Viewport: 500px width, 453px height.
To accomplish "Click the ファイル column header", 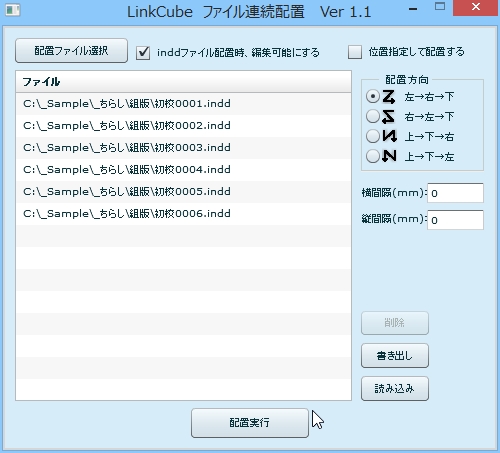I will click(183, 82).
